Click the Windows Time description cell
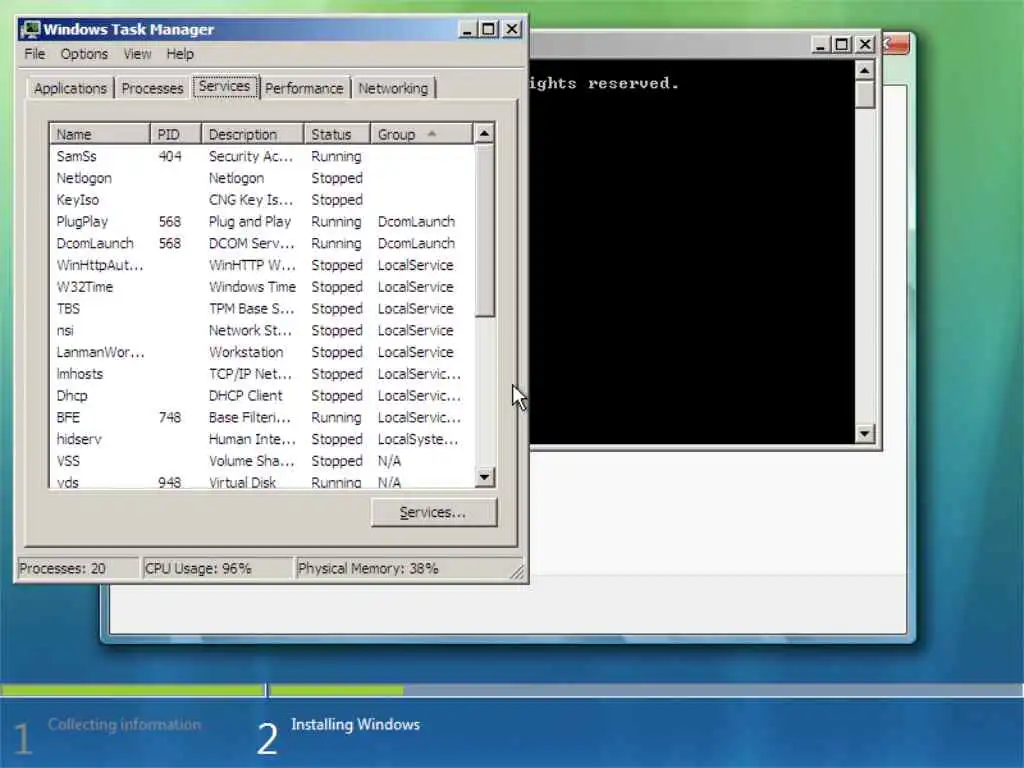The image size is (1024, 768). 252,287
